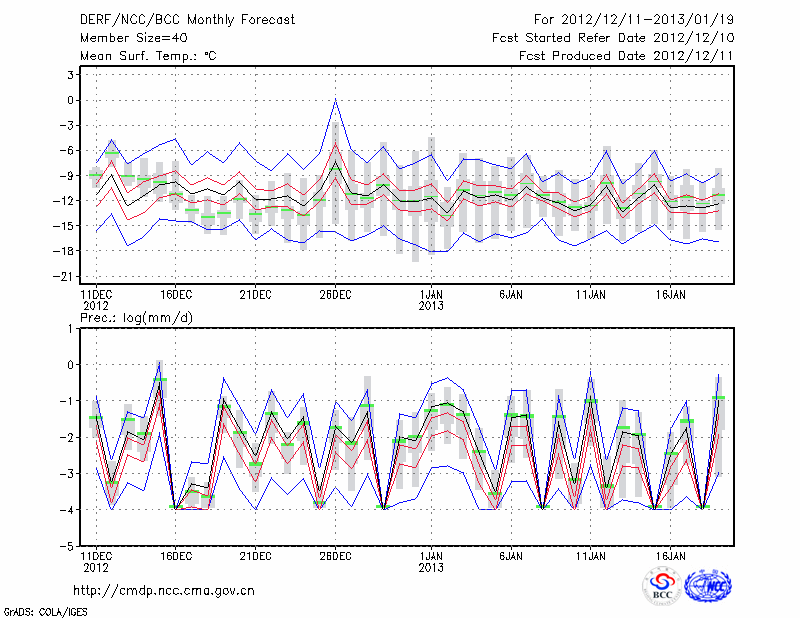The height and width of the screenshot is (618, 800).
Task: Click 16JAN on the precipitation chart axis
Action: (670, 554)
